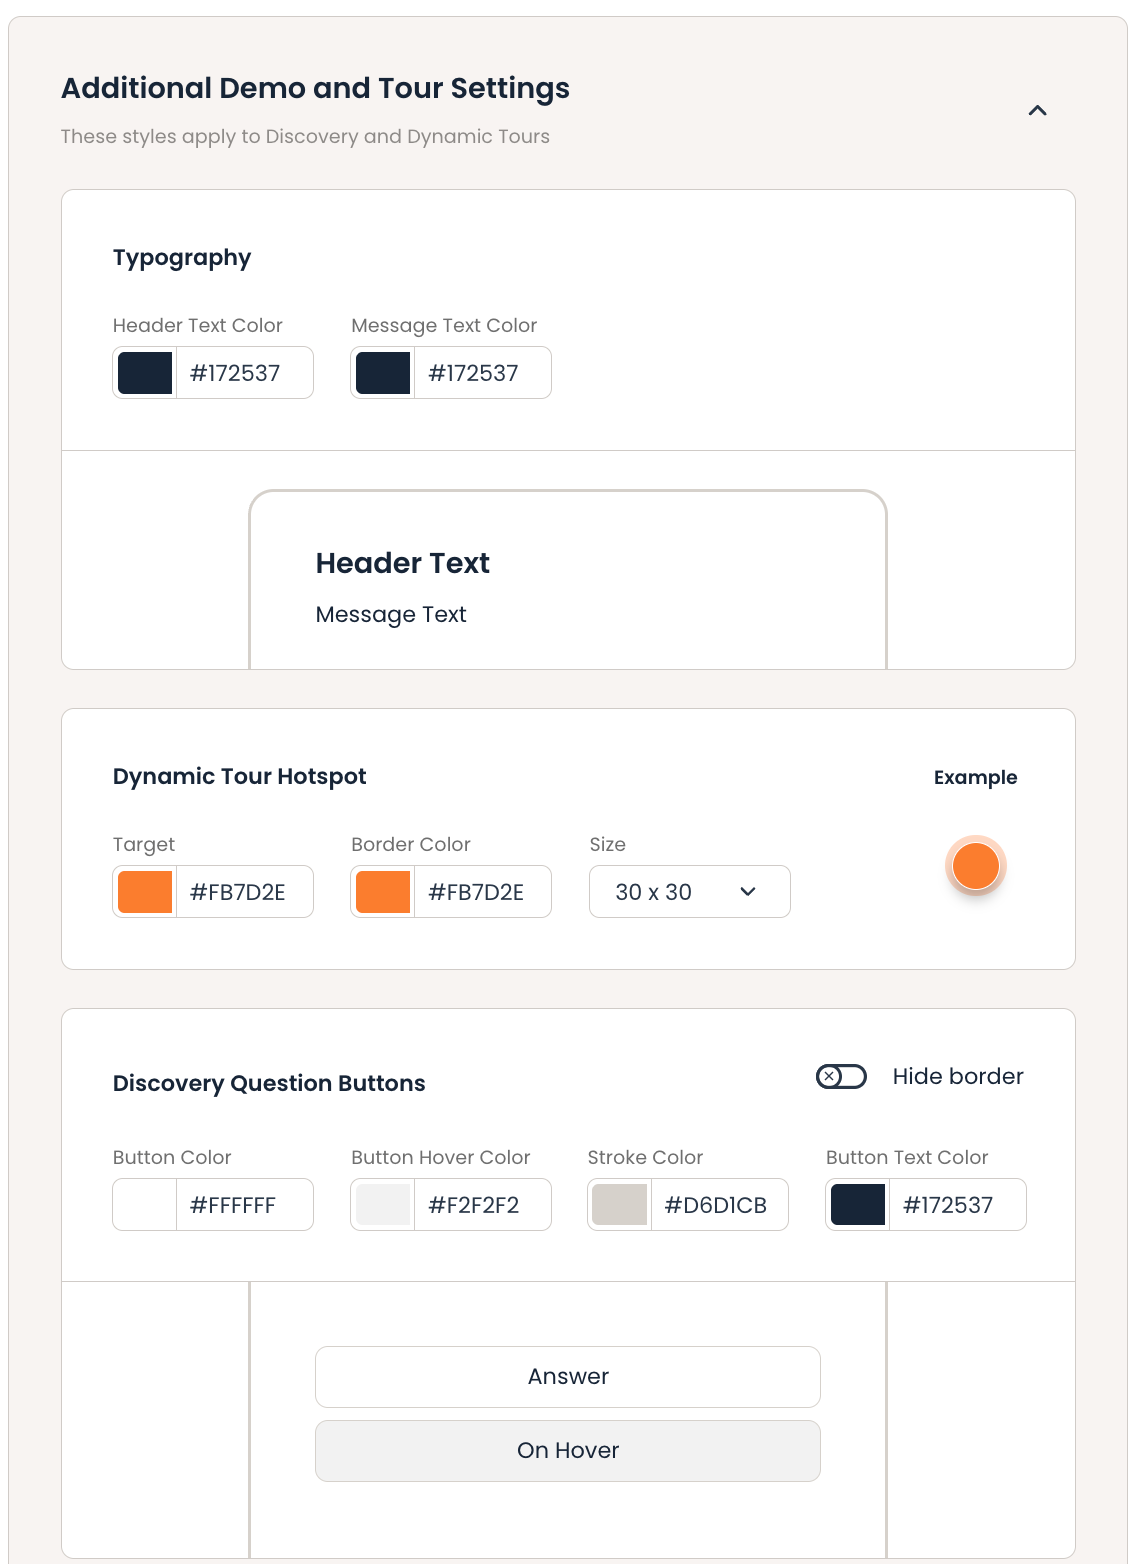Toggle the Hide border switch
Screen dimensions: 1130x1564
click(x=841, y=1076)
